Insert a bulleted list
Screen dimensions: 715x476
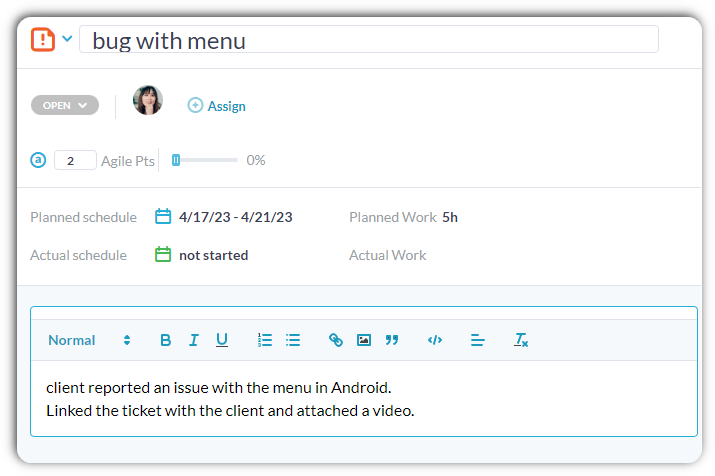coord(293,340)
